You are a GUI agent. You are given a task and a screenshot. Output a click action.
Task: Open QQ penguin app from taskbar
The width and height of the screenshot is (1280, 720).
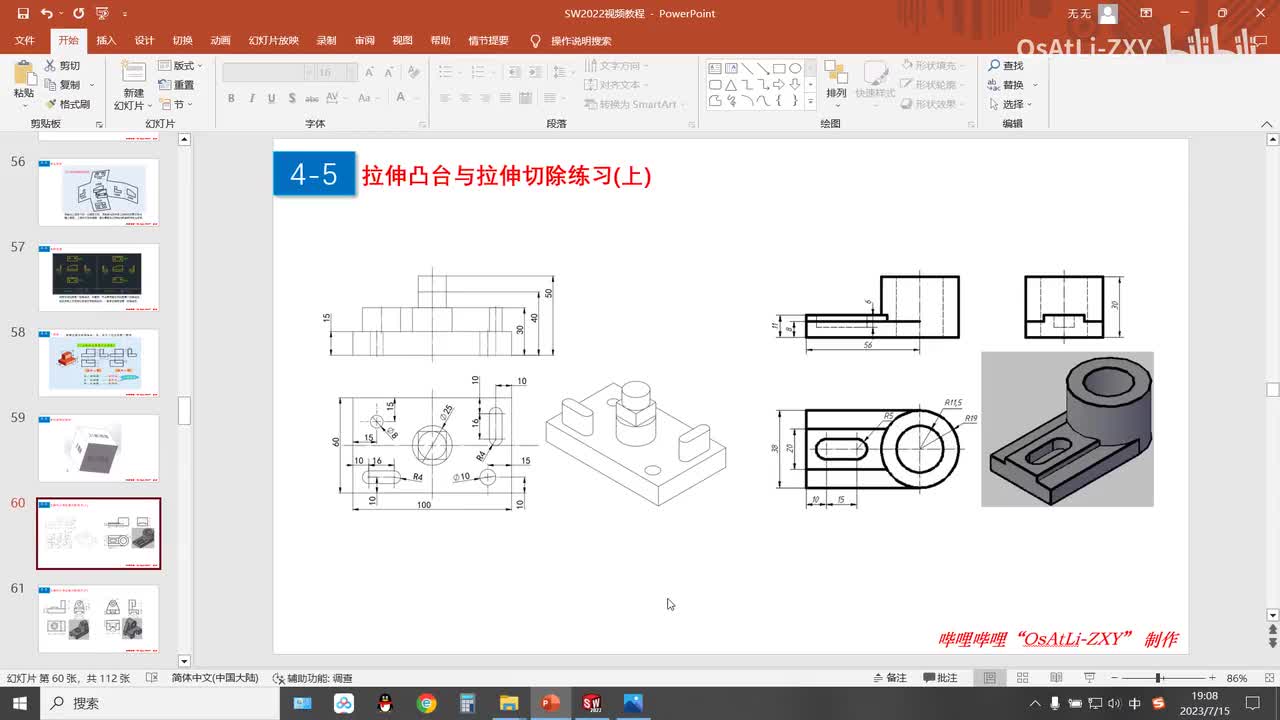click(385, 703)
